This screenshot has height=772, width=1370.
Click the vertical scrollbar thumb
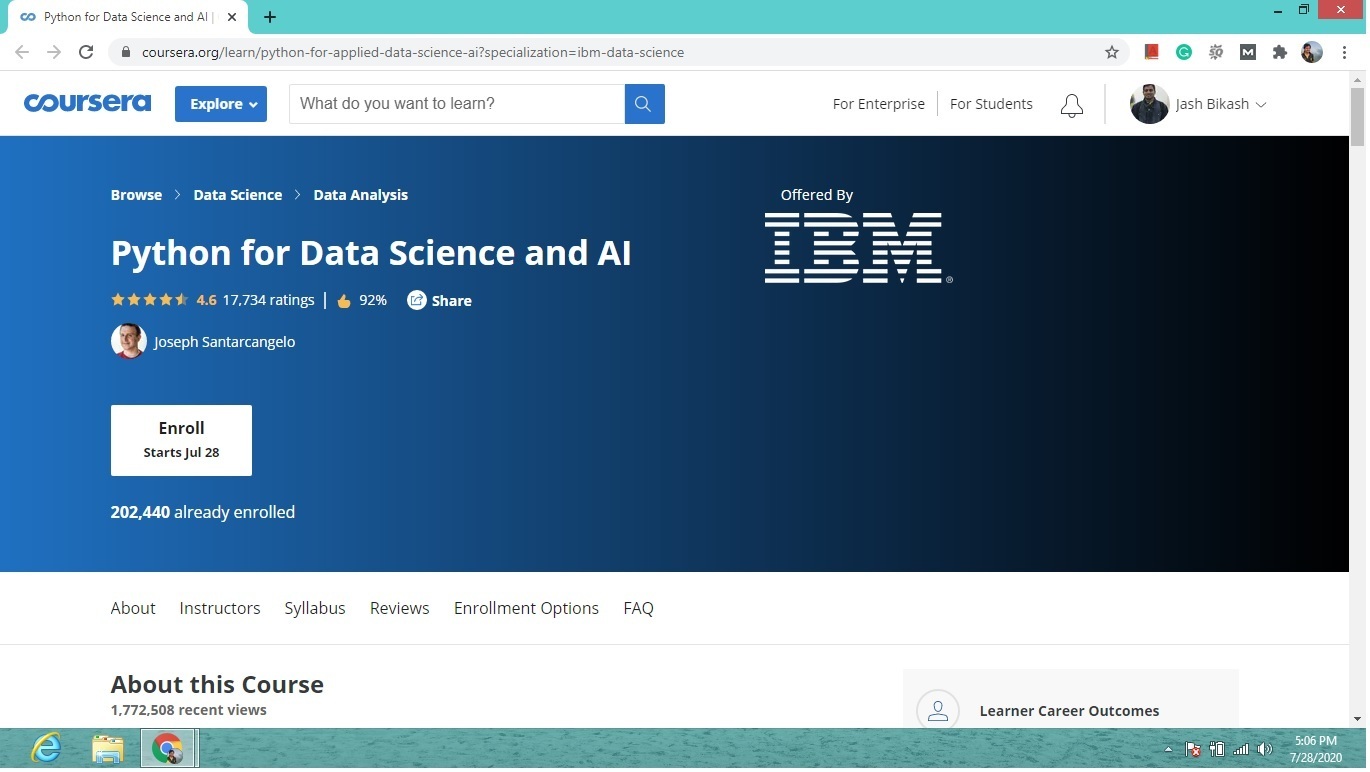point(1358,117)
